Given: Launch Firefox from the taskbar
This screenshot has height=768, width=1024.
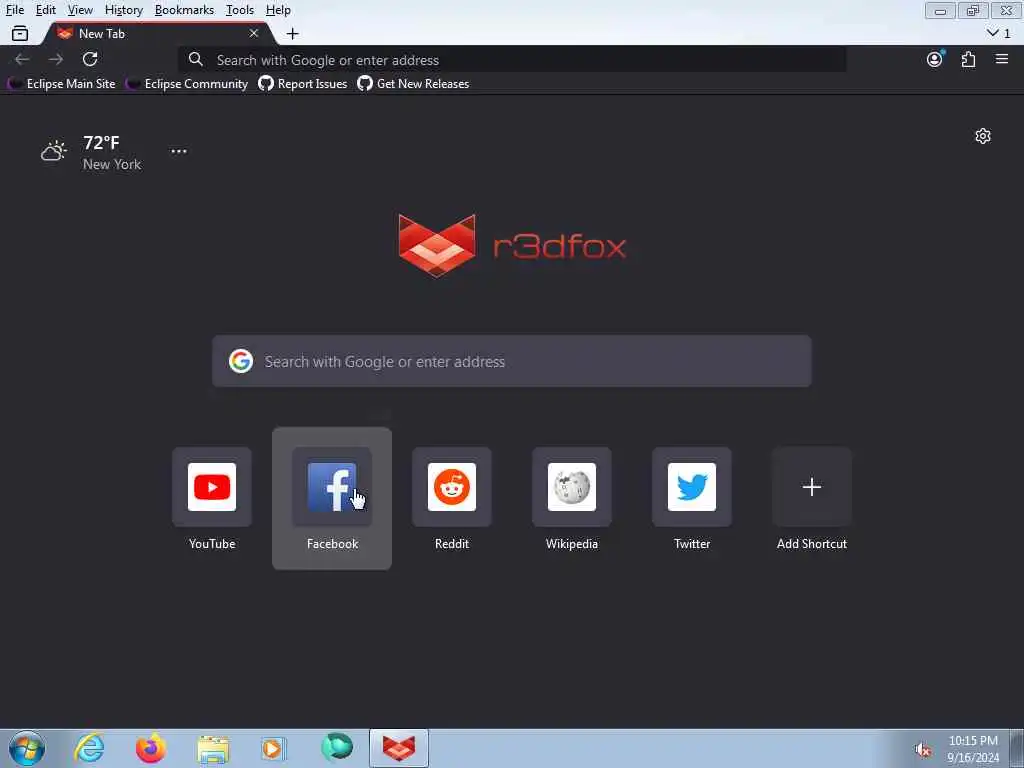Looking at the screenshot, I should tap(151, 748).
